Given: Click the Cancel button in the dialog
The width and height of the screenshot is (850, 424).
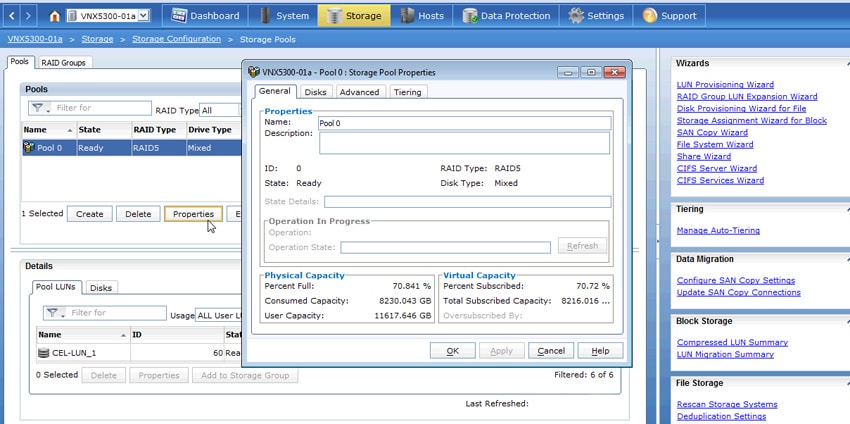Looking at the screenshot, I should pyautogui.click(x=551, y=351).
